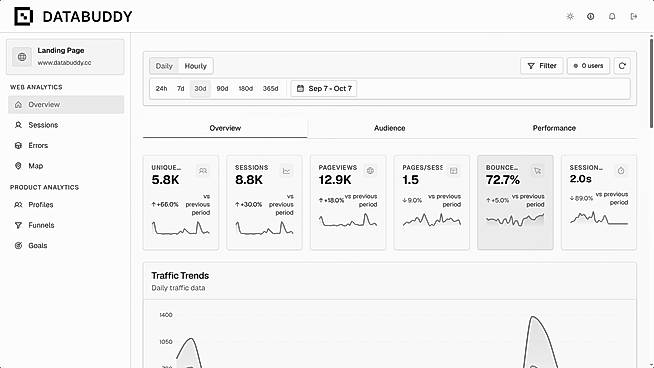Click the Profiles people icon in sidebar
The image size is (654, 368).
point(18,205)
